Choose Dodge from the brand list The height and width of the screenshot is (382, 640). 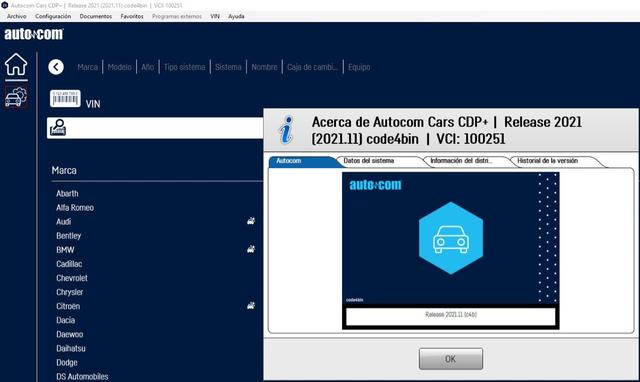[x=67, y=362]
